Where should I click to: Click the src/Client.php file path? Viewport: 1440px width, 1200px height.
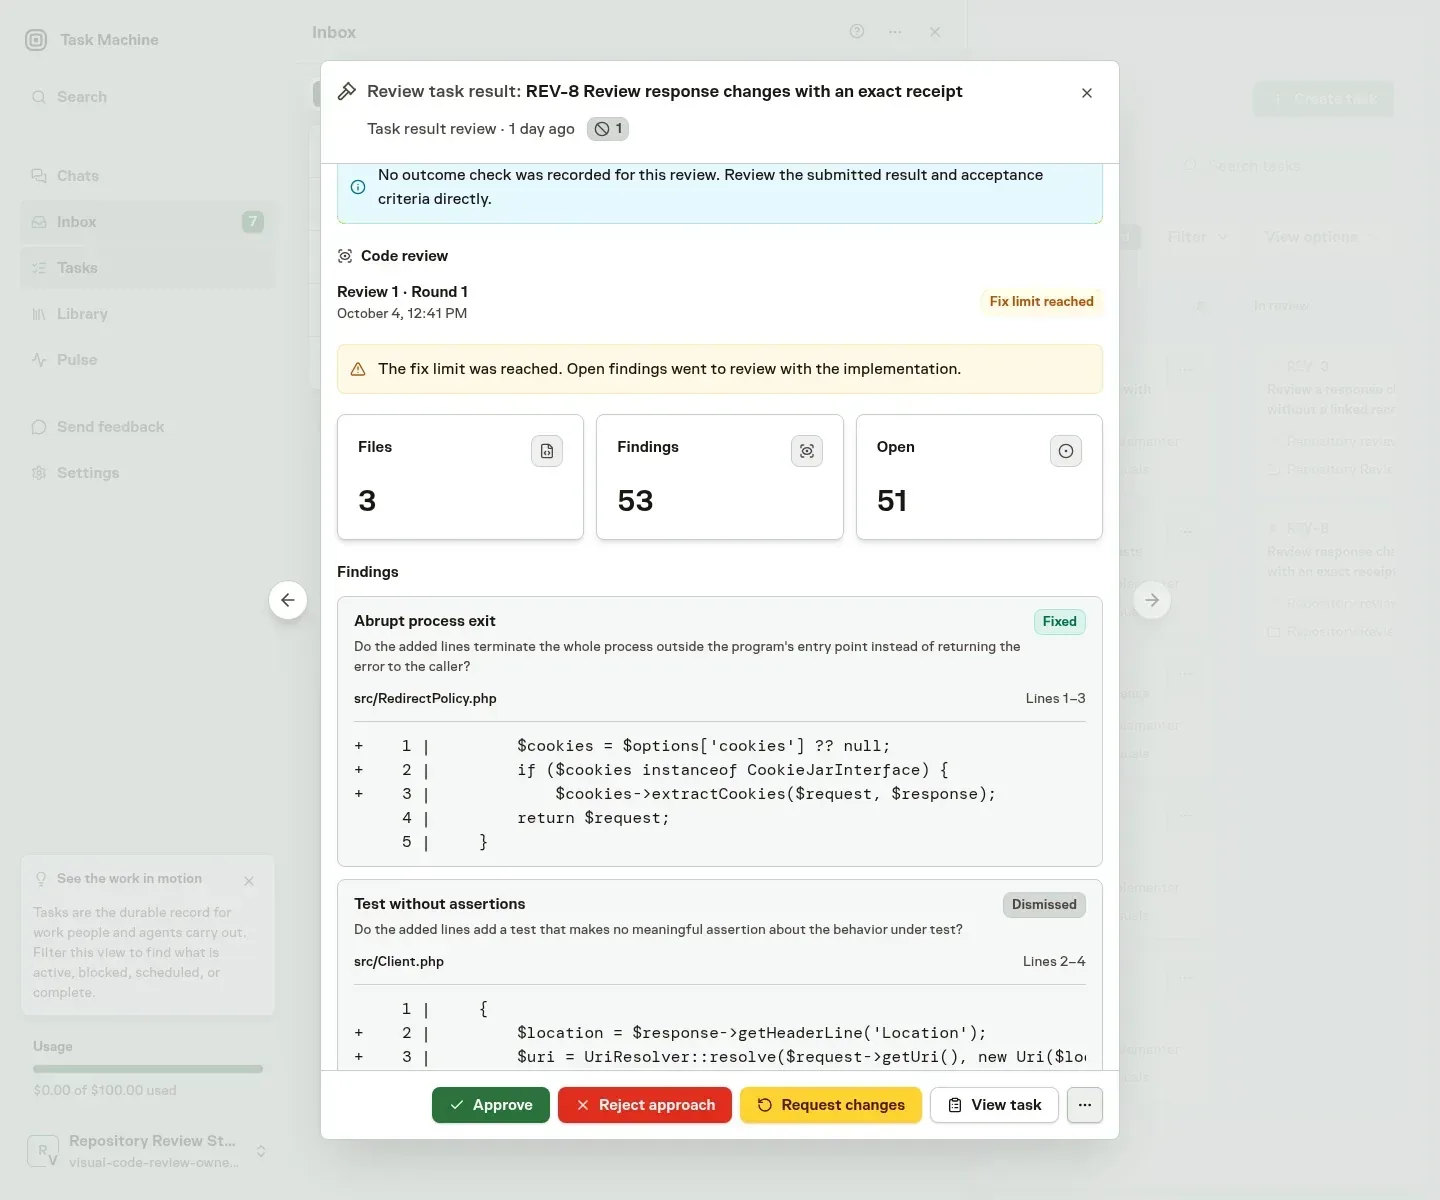point(399,962)
